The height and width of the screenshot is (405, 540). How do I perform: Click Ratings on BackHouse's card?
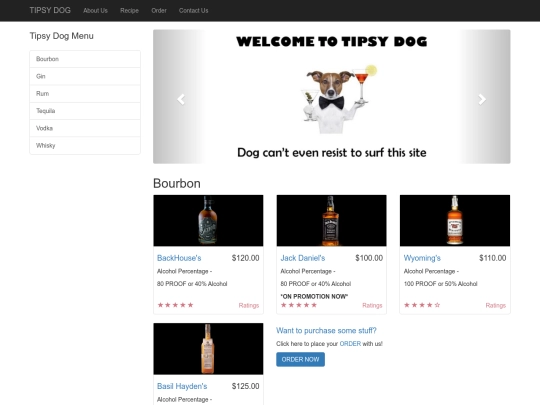pos(249,305)
